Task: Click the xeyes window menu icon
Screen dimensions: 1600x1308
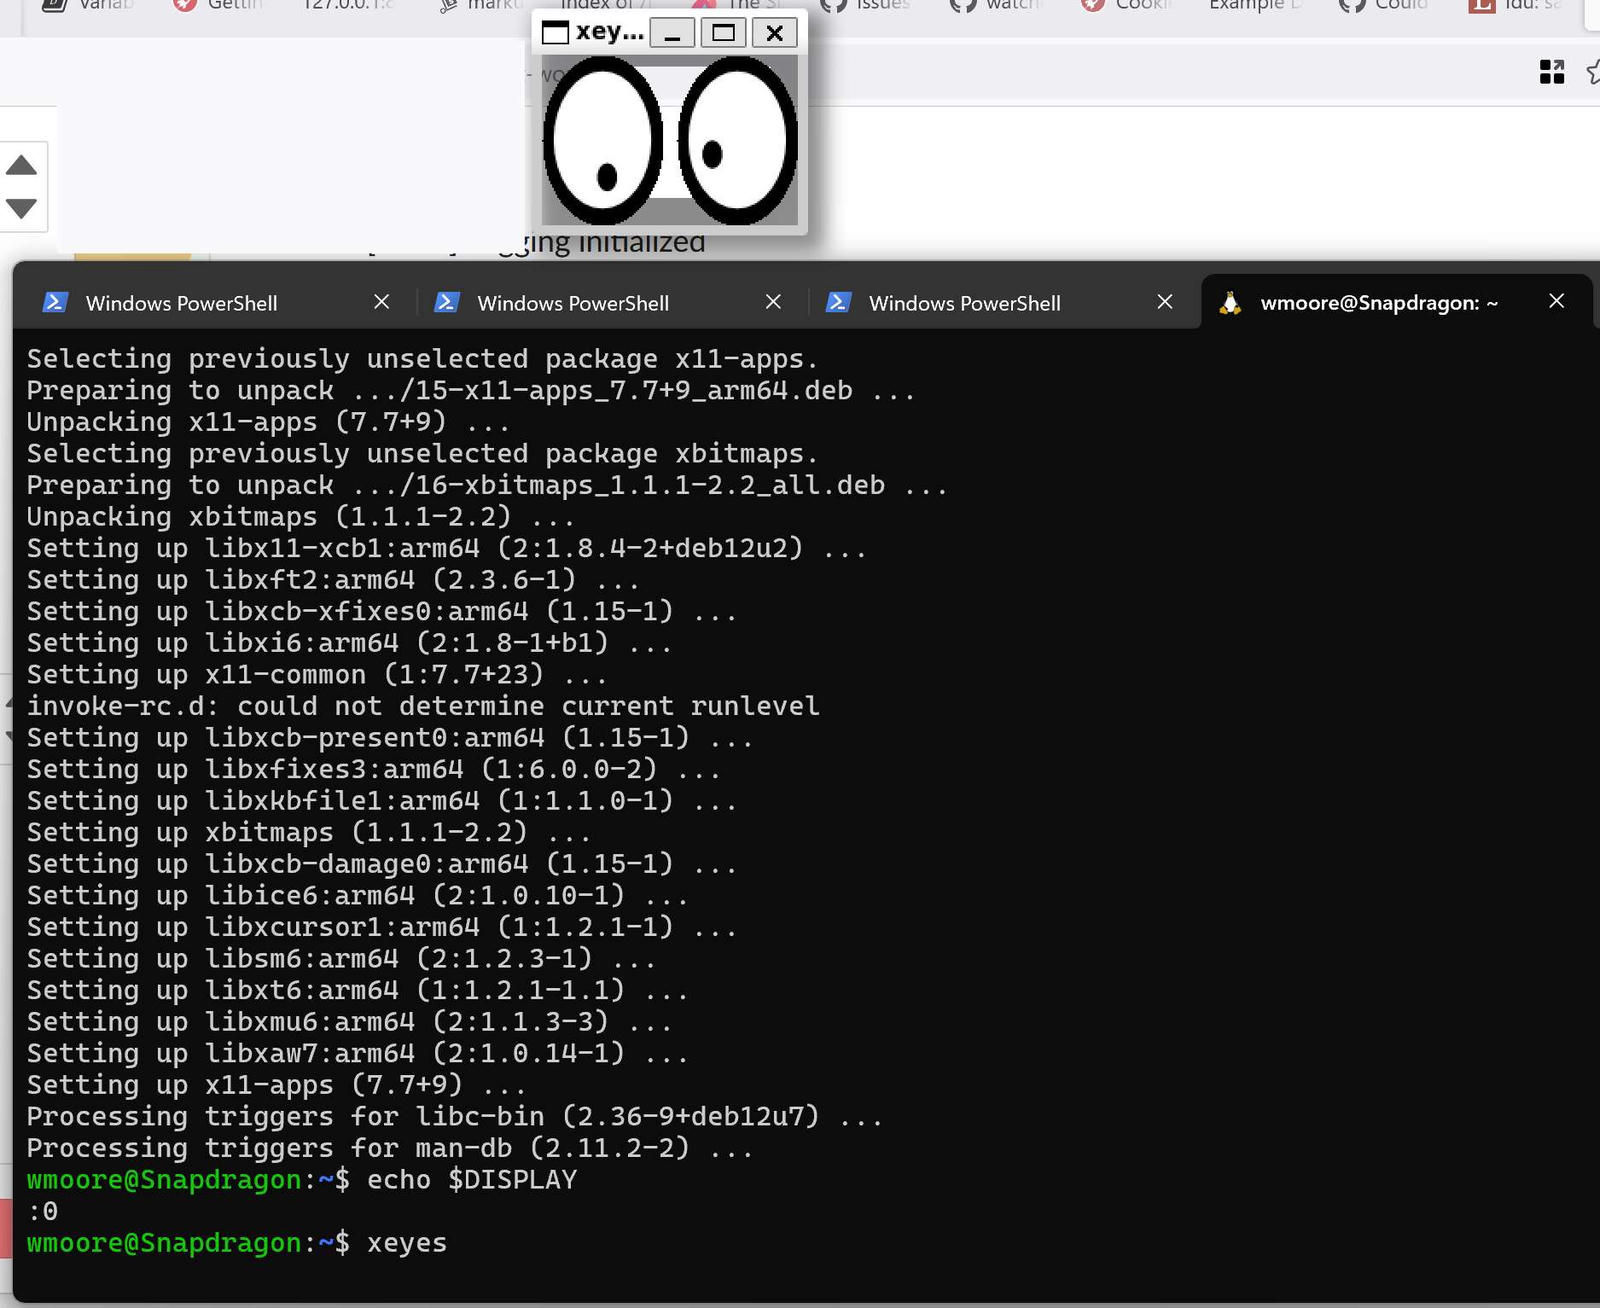Action: 554,33
